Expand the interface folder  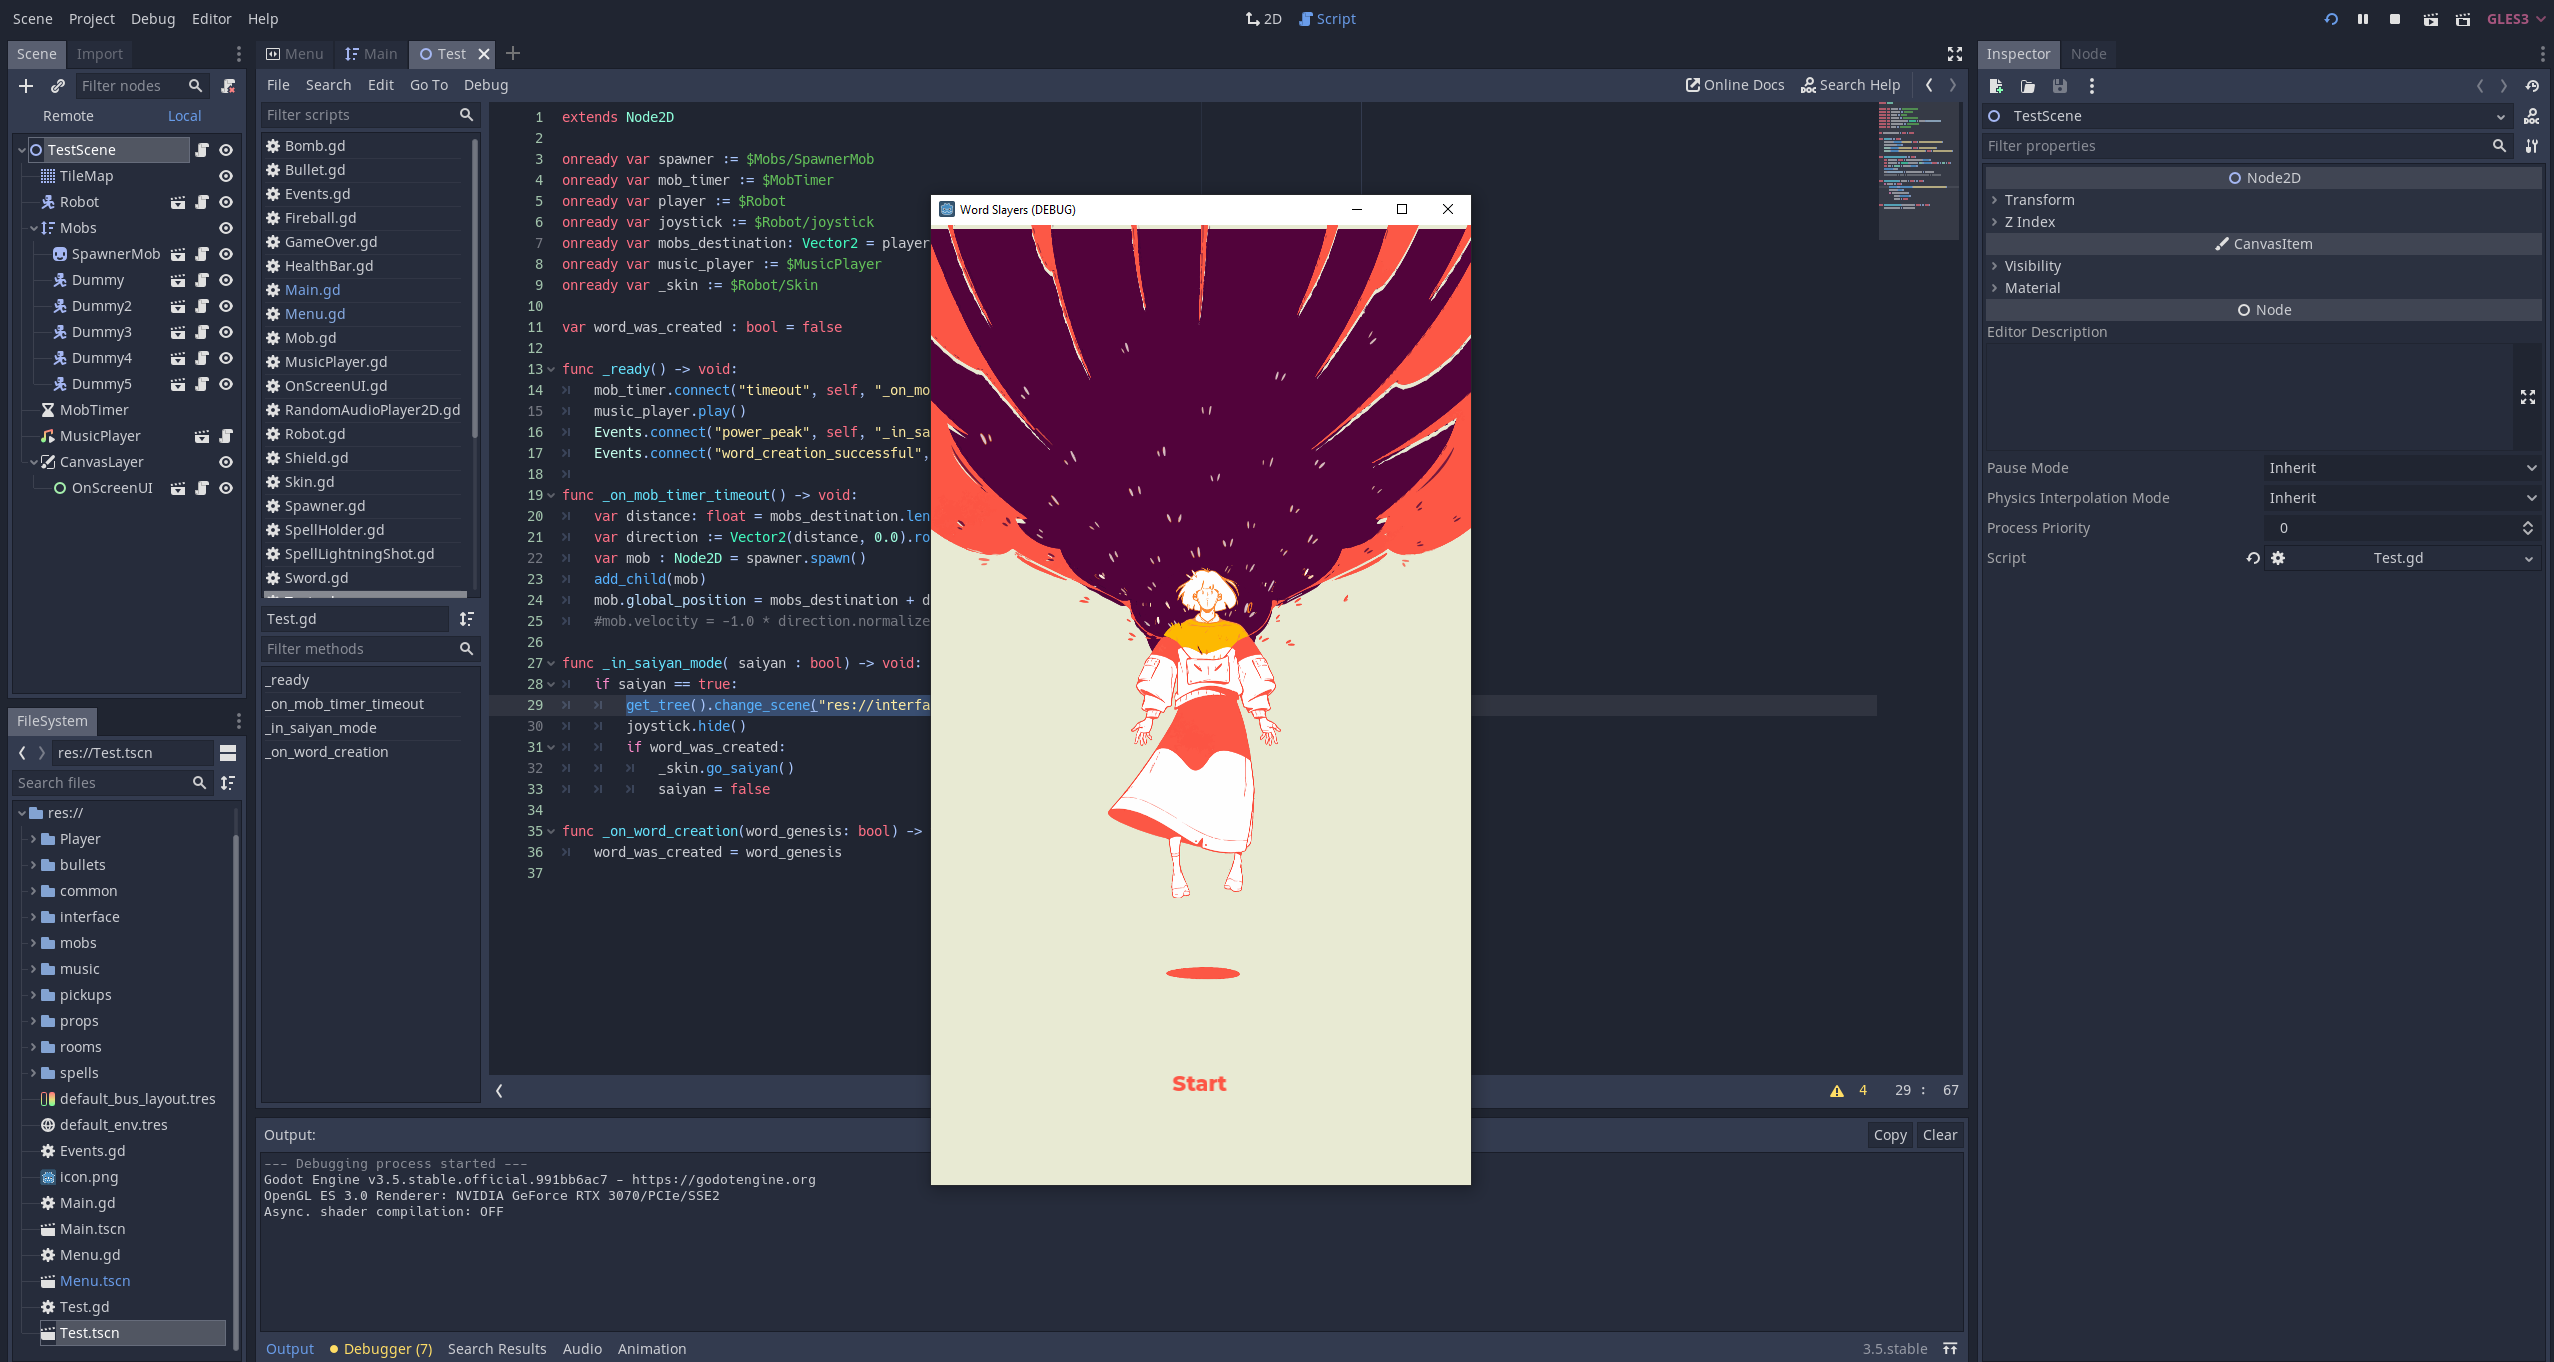click(33, 917)
